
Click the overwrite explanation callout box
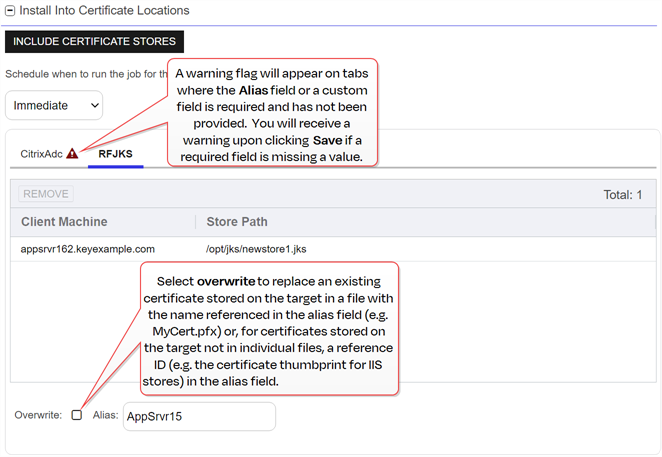[x=268, y=328]
